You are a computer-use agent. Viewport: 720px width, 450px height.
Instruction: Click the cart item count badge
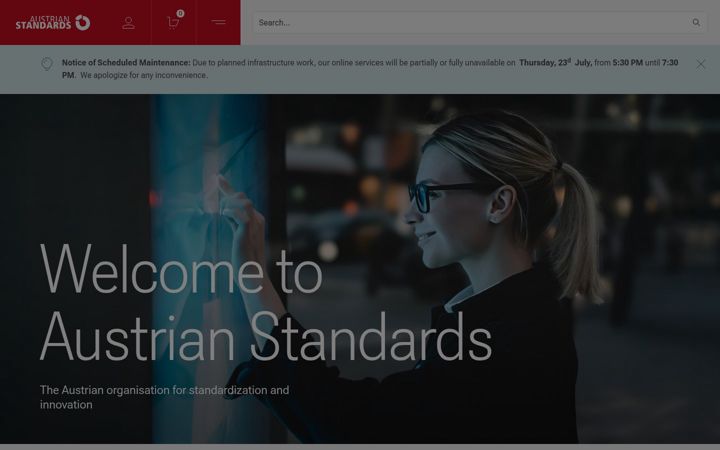[x=180, y=13]
